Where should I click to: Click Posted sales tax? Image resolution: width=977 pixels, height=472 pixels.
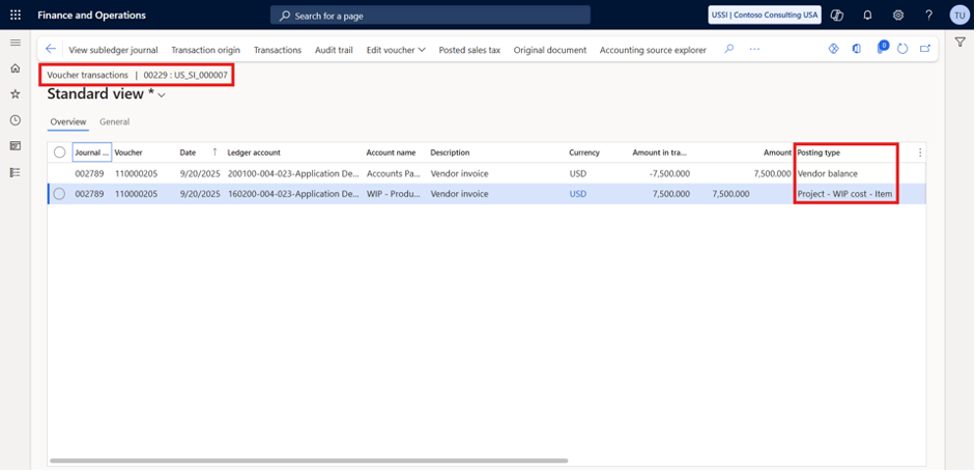(x=469, y=50)
